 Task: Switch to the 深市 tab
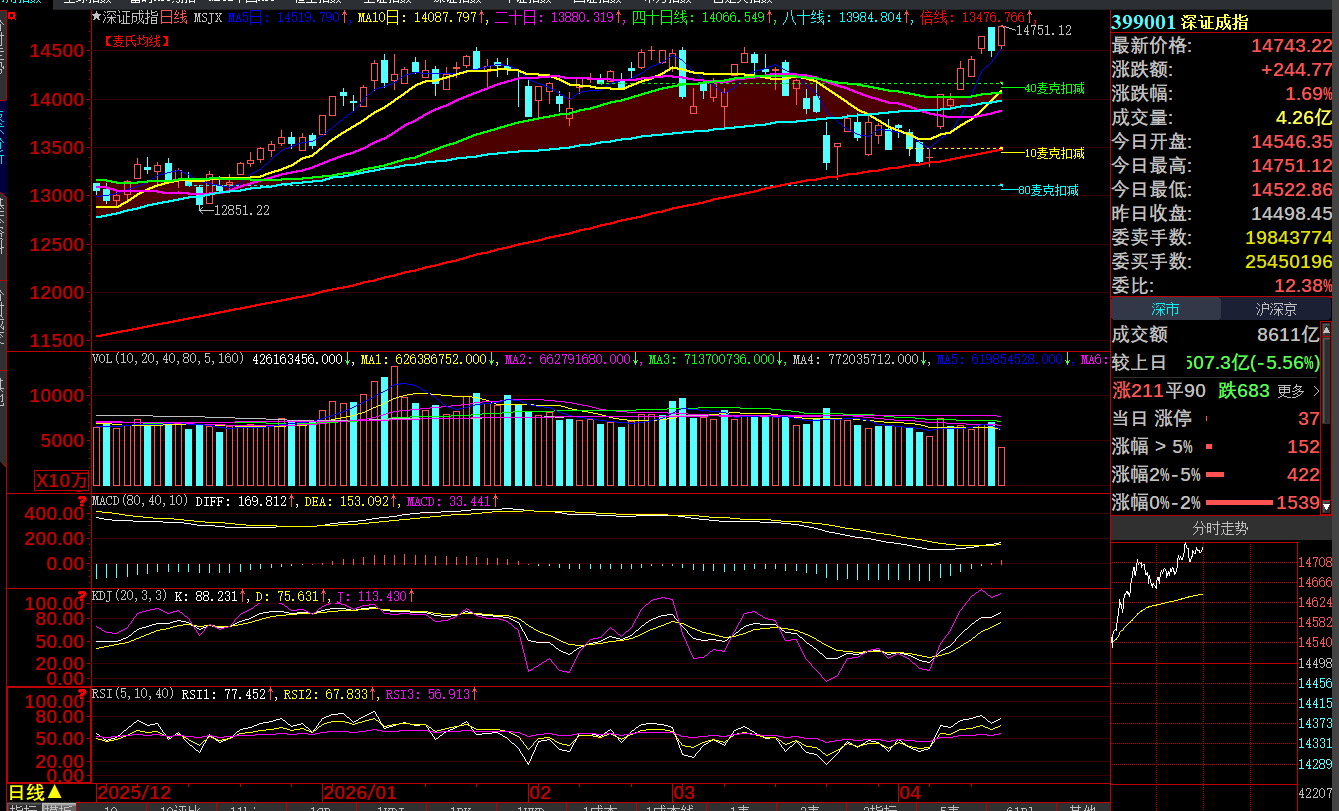[x=1165, y=309]
